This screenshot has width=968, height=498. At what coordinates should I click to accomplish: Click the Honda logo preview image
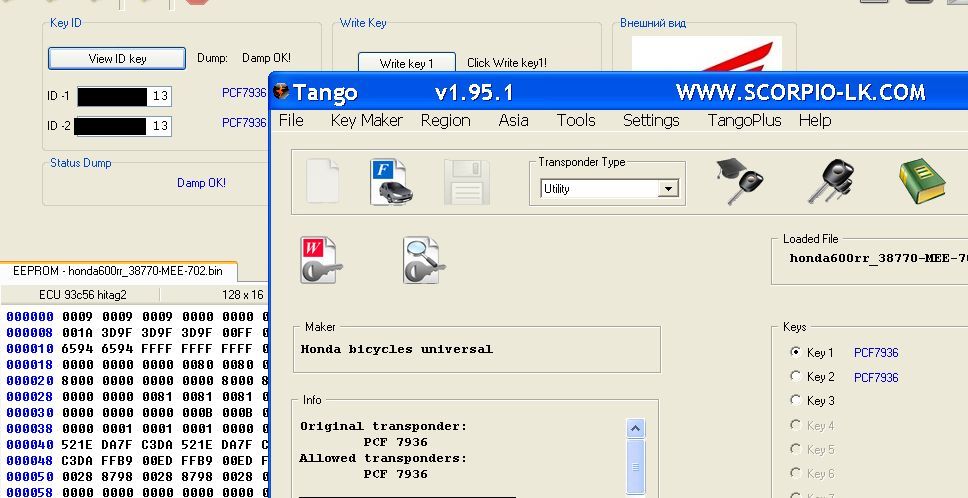(x=707, y=54)
